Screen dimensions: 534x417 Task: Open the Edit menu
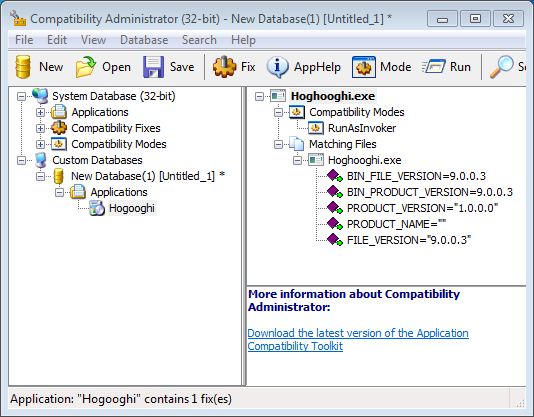[x=57, y=40]
